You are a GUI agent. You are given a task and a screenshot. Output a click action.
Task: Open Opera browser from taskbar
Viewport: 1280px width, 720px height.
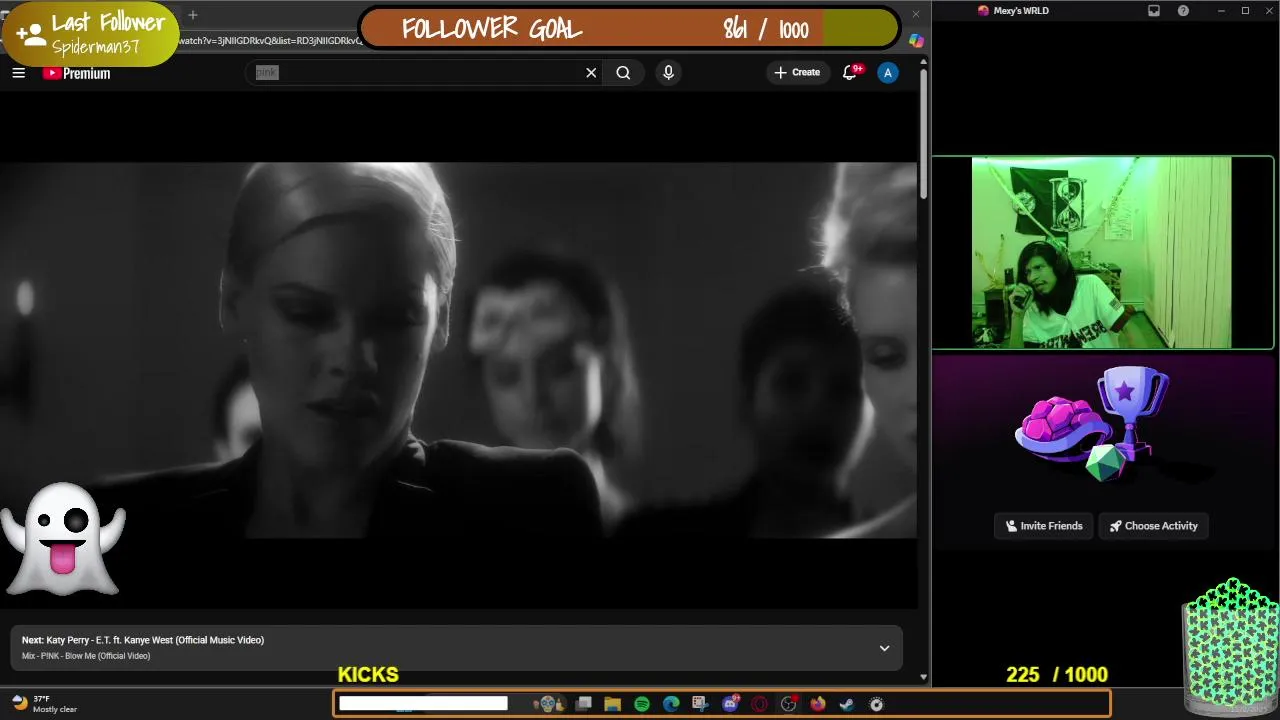click(x=759, y=704)
